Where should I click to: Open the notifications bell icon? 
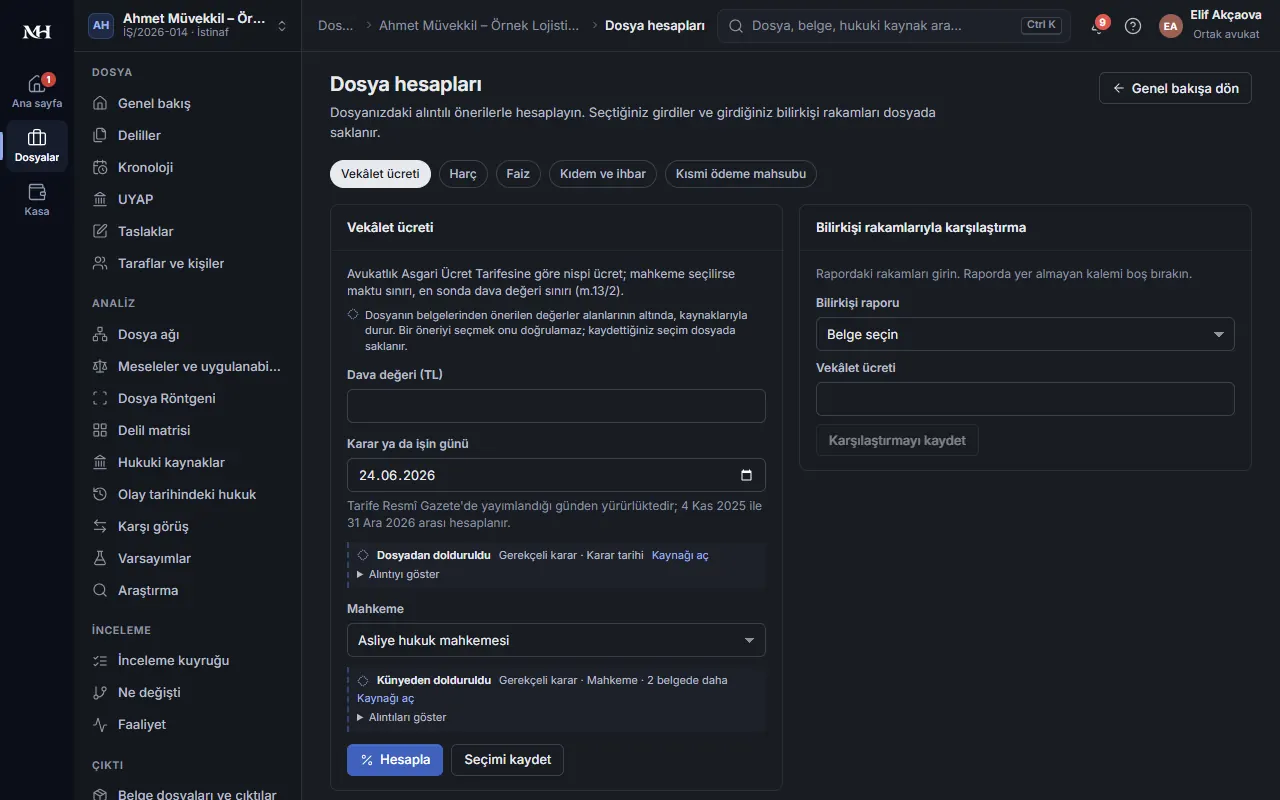tap(1098, 27)
